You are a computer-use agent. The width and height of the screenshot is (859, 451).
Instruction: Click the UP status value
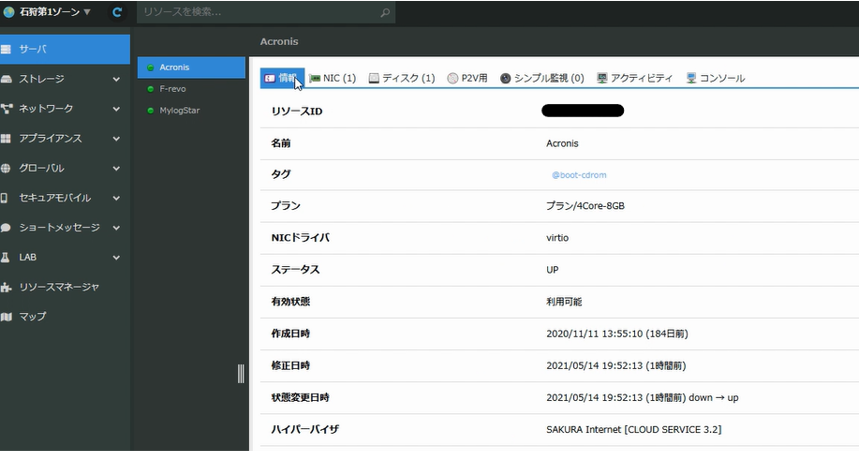[x=552, y=270]
